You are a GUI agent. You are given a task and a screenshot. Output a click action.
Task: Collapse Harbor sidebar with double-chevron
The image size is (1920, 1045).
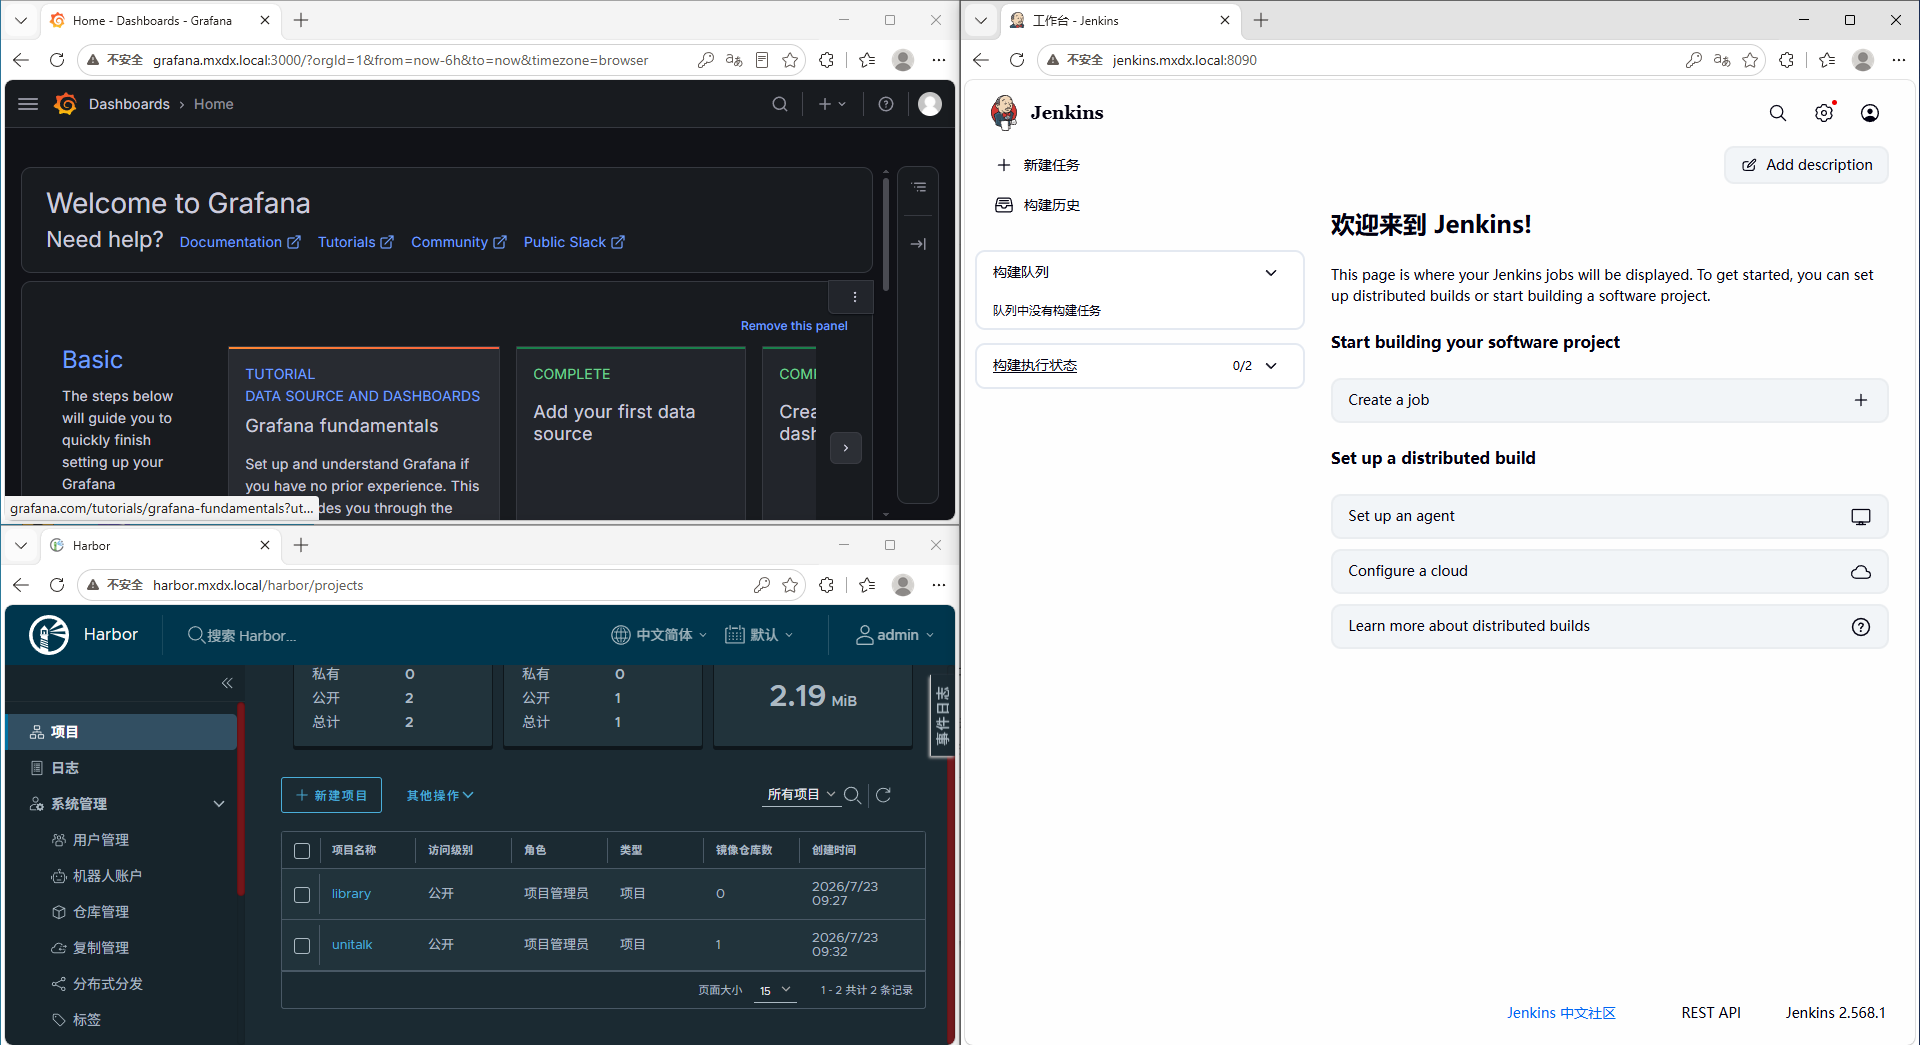coord(227,683)
